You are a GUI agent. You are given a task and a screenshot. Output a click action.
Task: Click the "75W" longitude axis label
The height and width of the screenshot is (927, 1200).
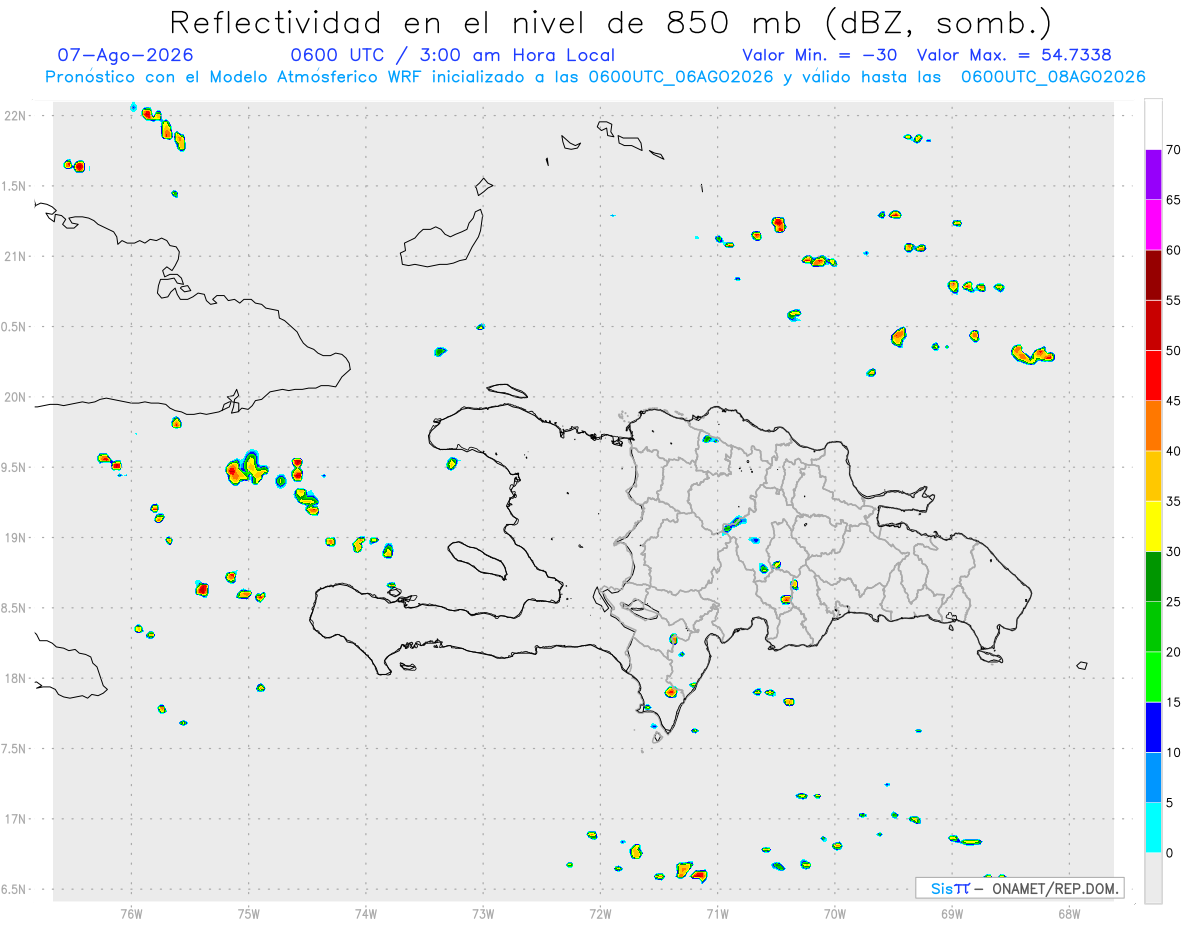[249, 913]
